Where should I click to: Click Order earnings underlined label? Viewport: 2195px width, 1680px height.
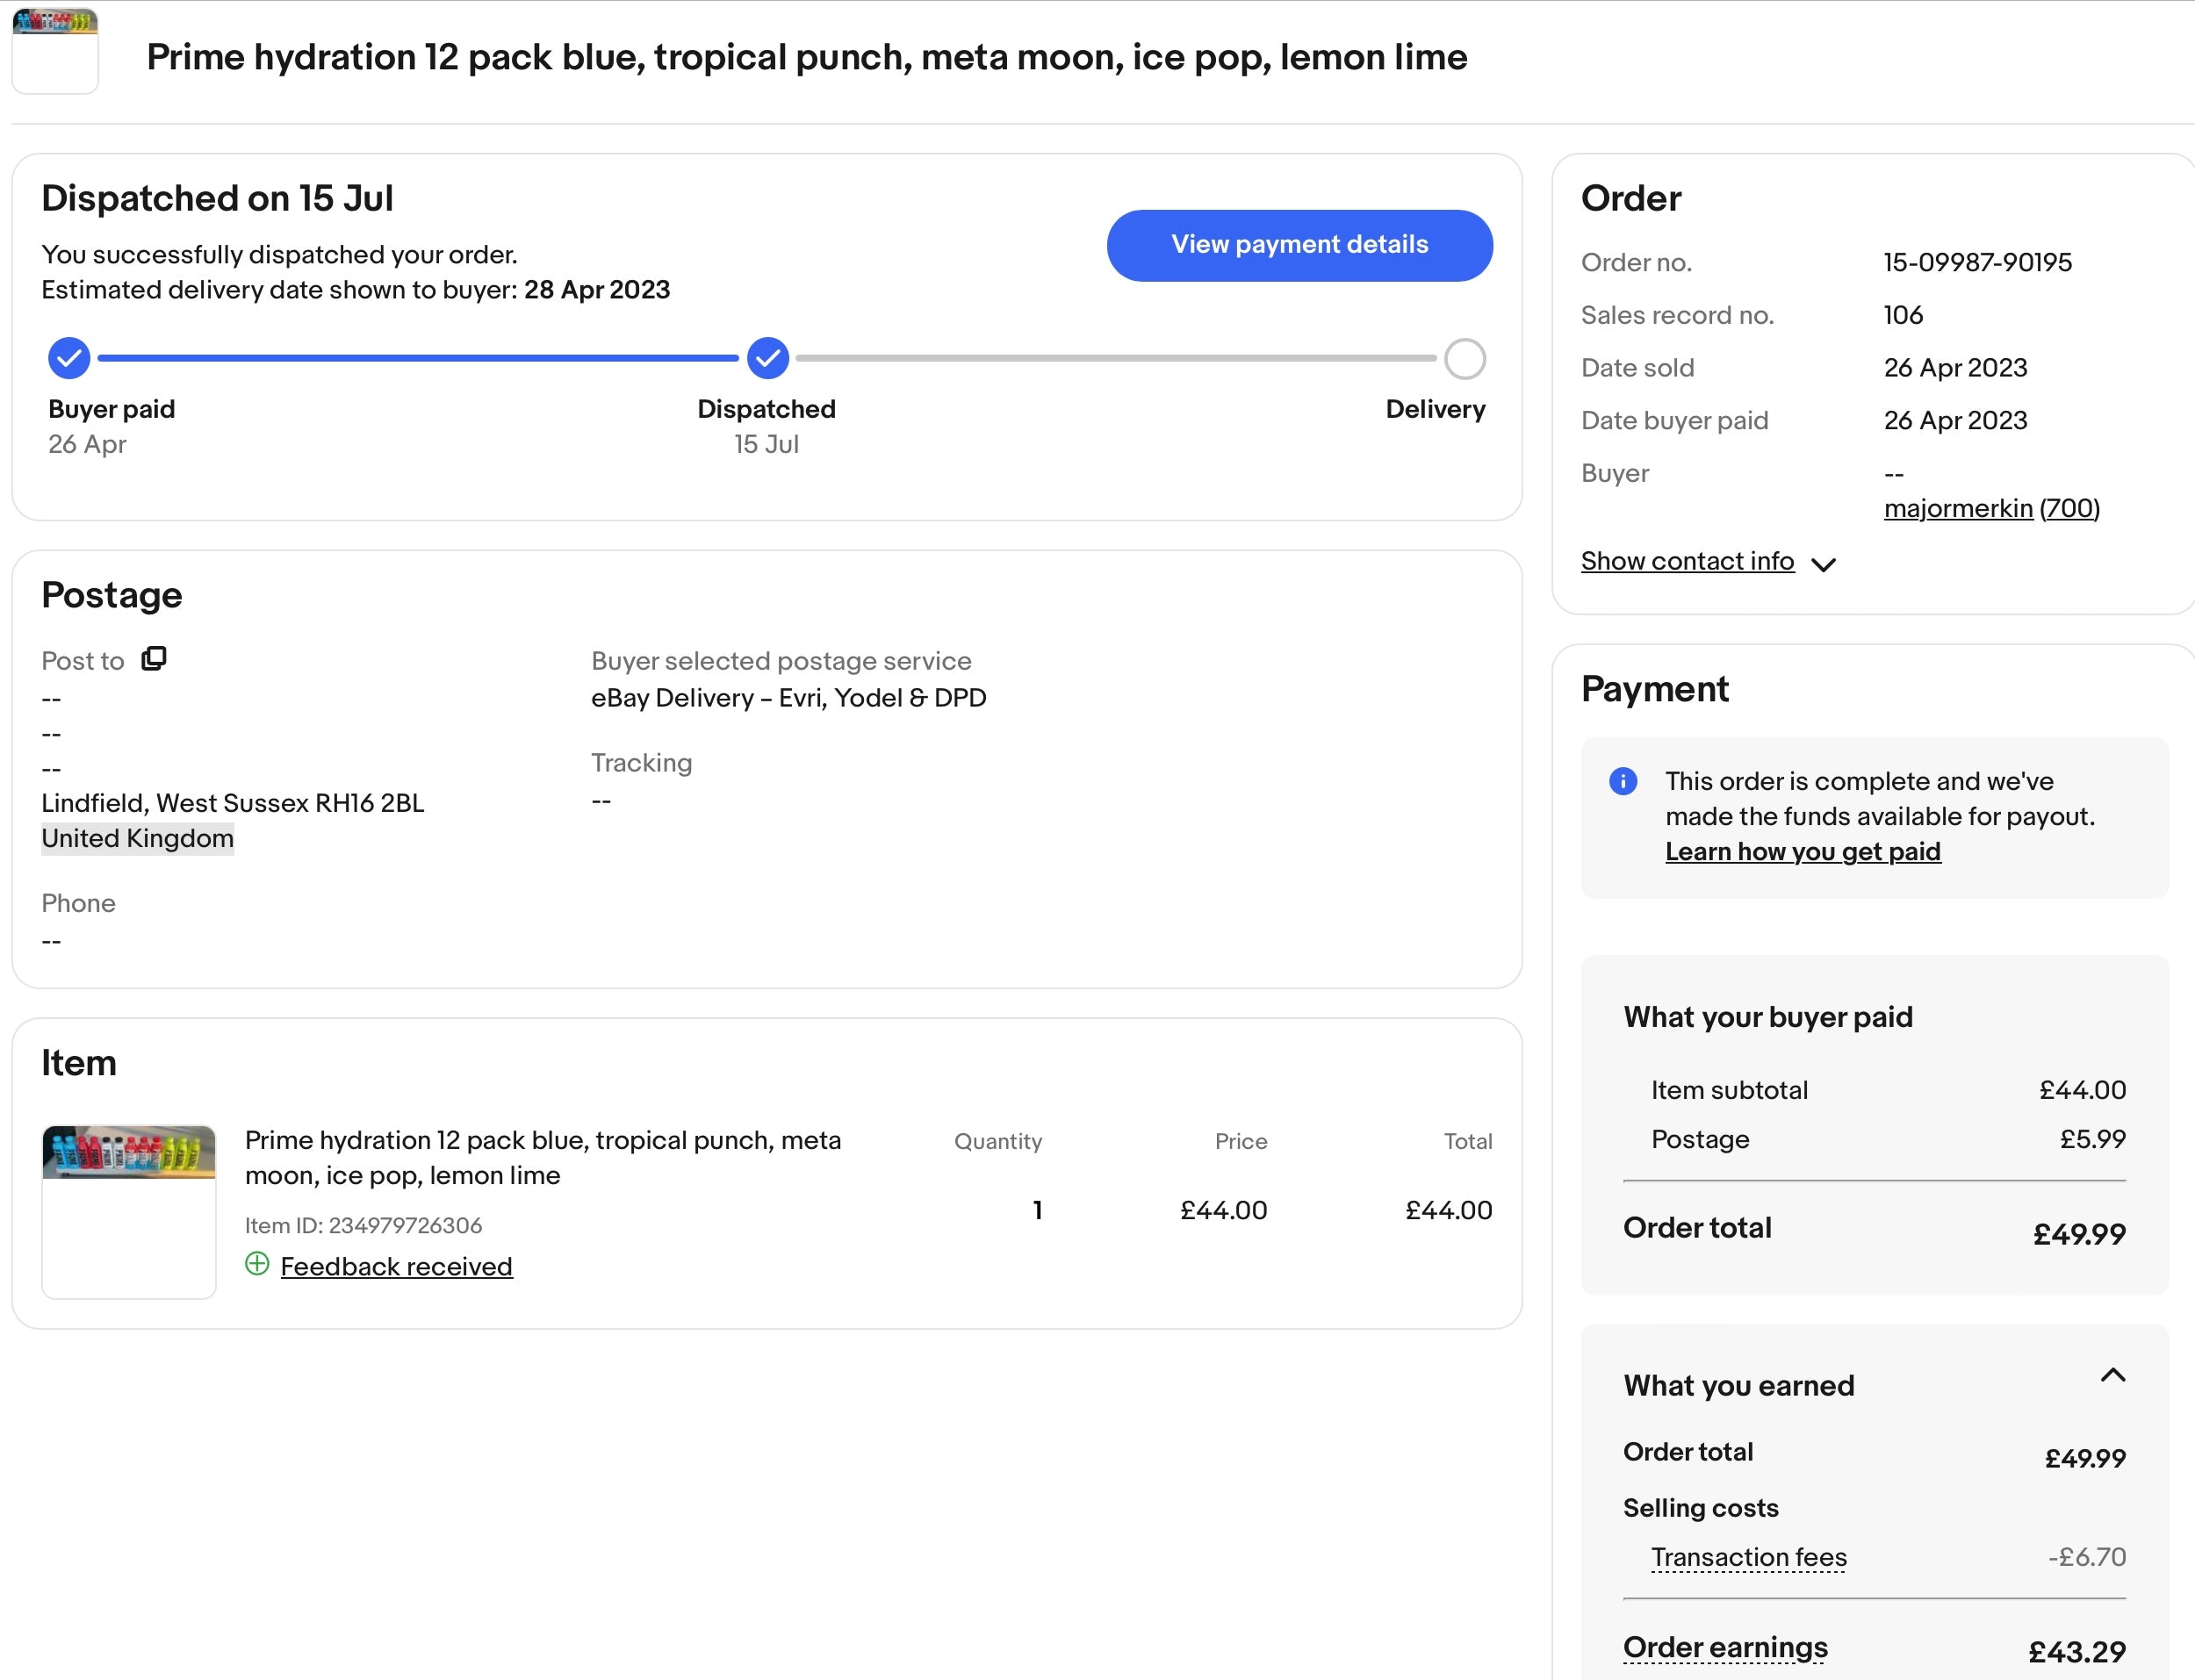click(1724, 1647)
